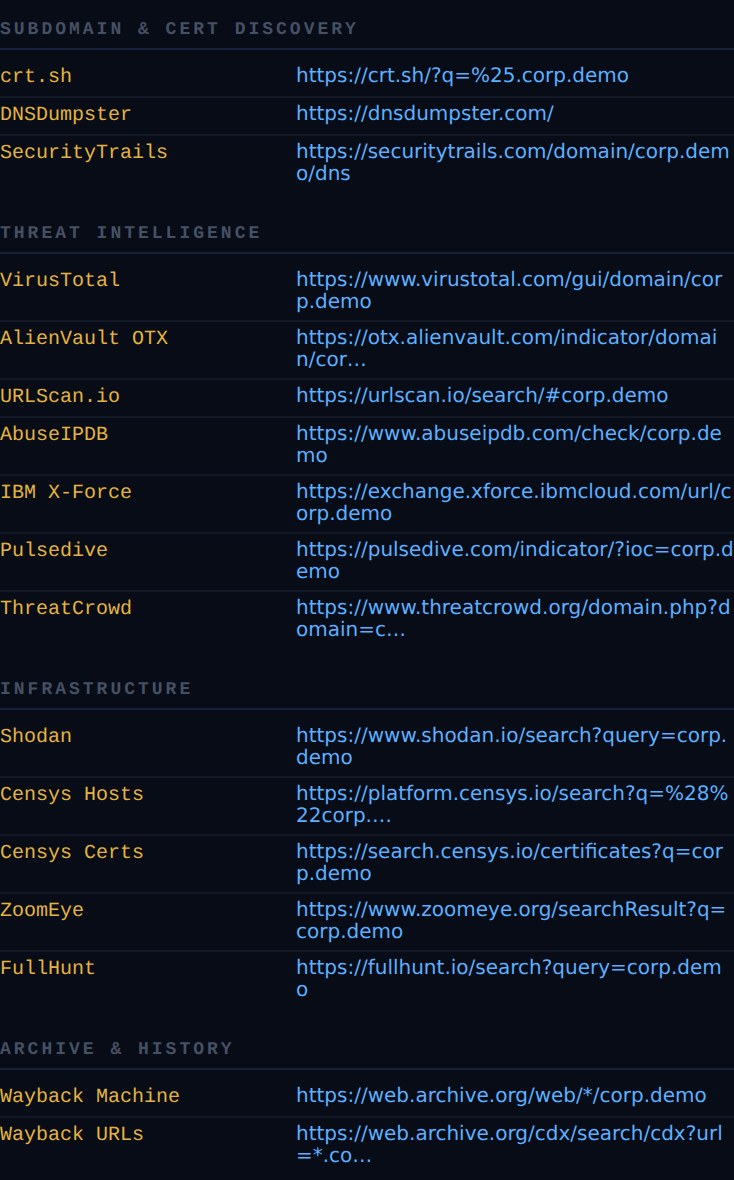This screenshot has width=734, height=1180.
Task: Open the web.archive.org/web/*/corp.demo link
Action: click(501, 1095)
